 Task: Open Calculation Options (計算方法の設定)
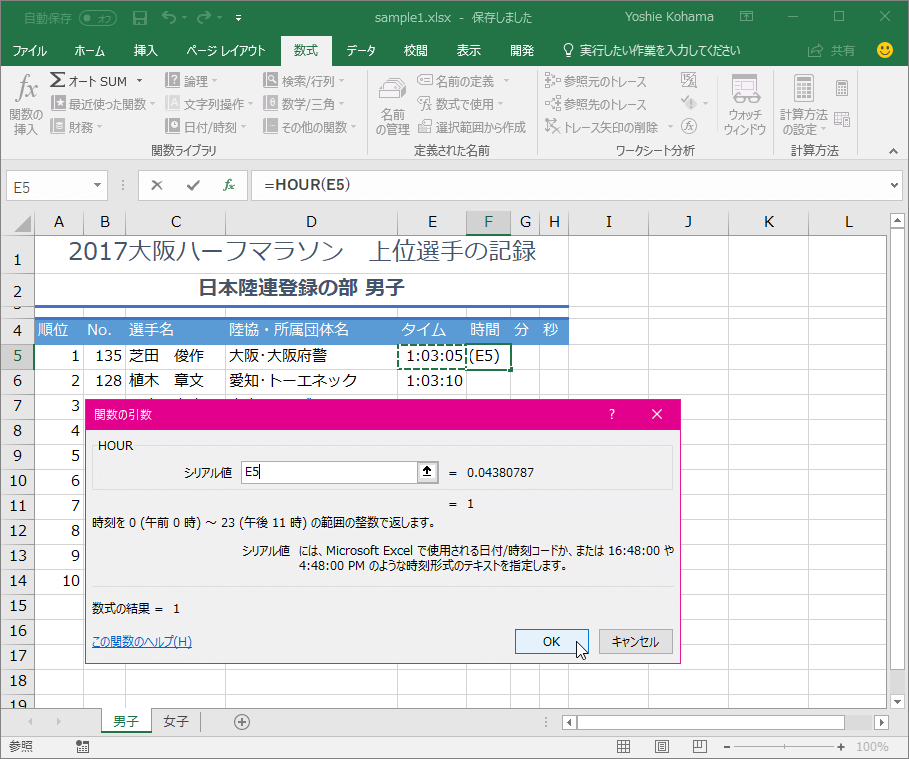[x=803, y=105]
